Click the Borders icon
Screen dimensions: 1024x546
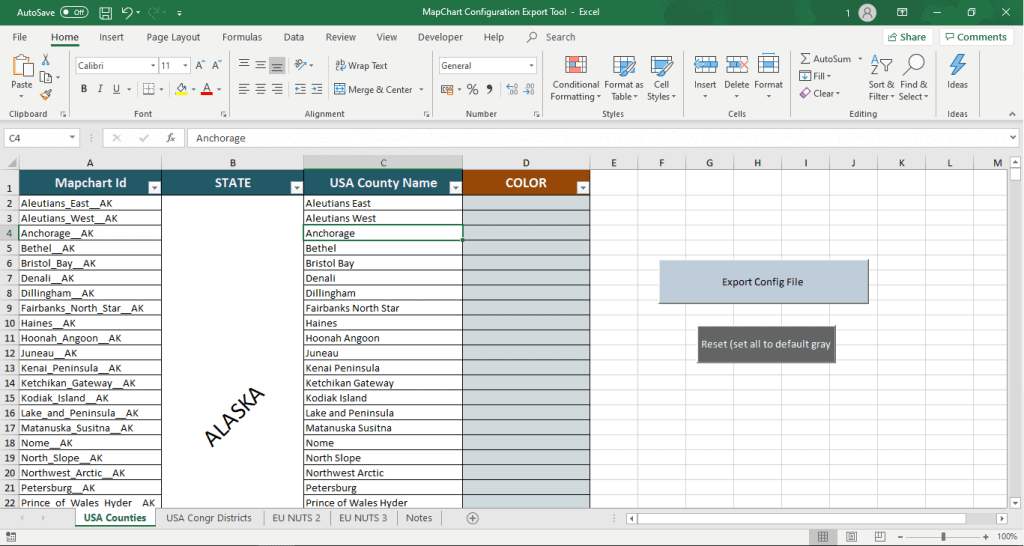tap(149, 89)
